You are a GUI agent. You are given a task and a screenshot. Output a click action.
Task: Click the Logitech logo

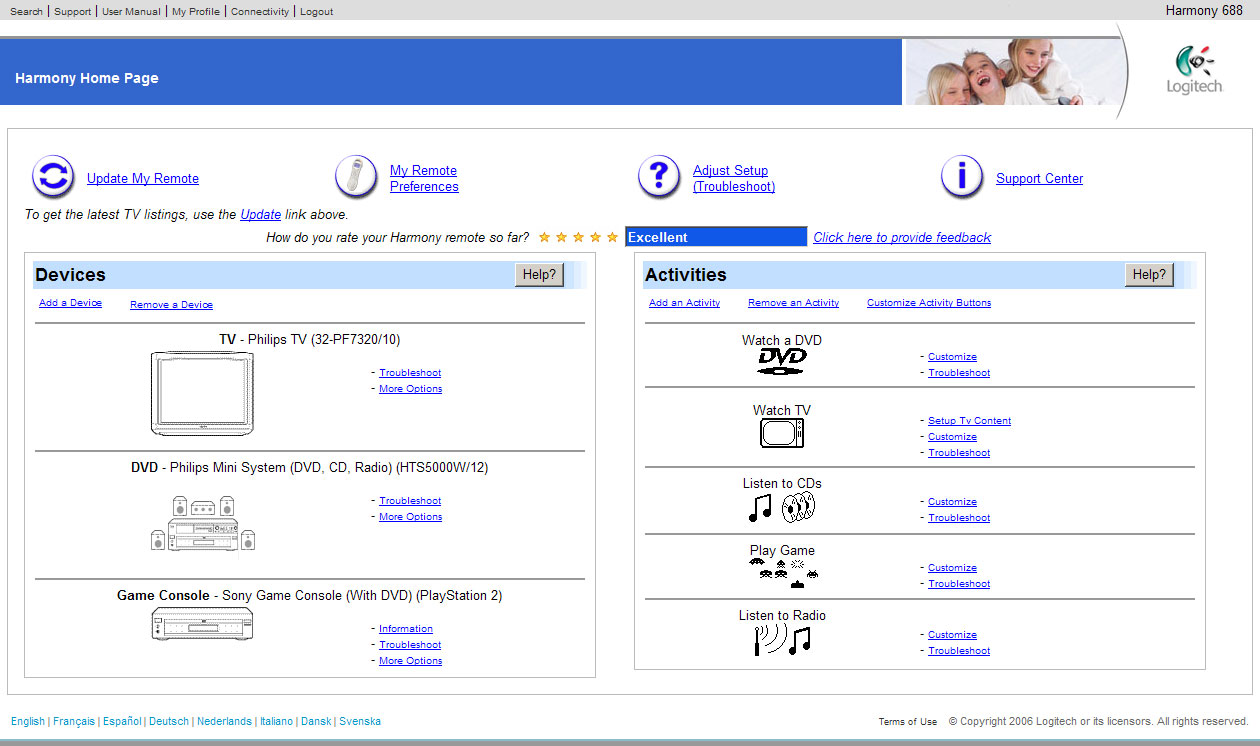[x=1194, y=69]
